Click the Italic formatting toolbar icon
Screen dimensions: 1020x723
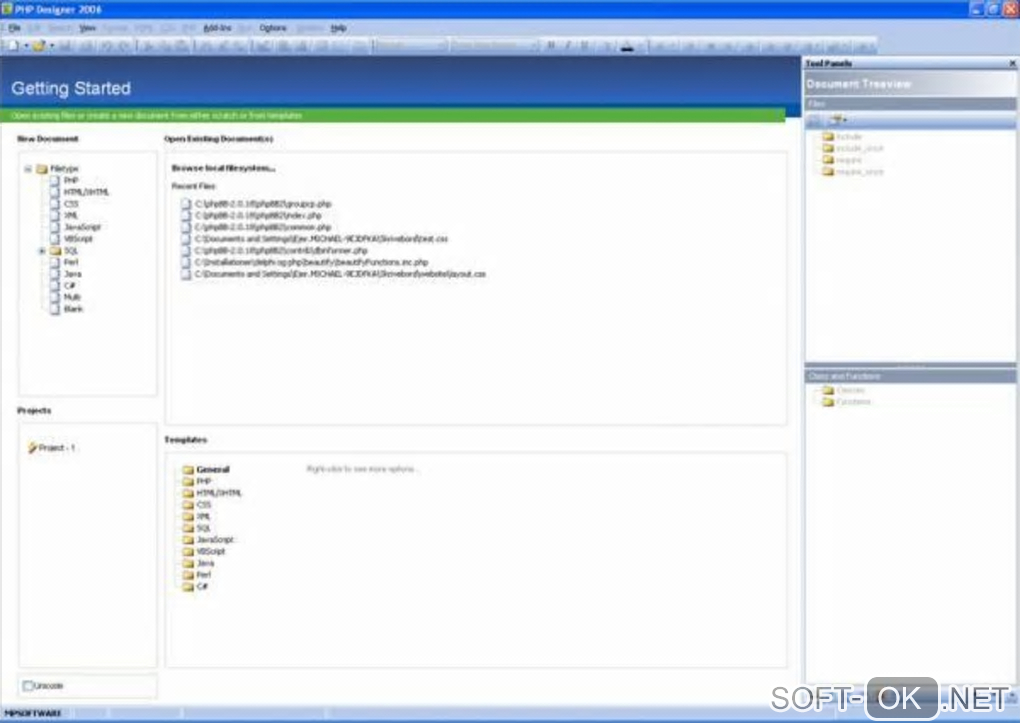[x=568, y=46]
